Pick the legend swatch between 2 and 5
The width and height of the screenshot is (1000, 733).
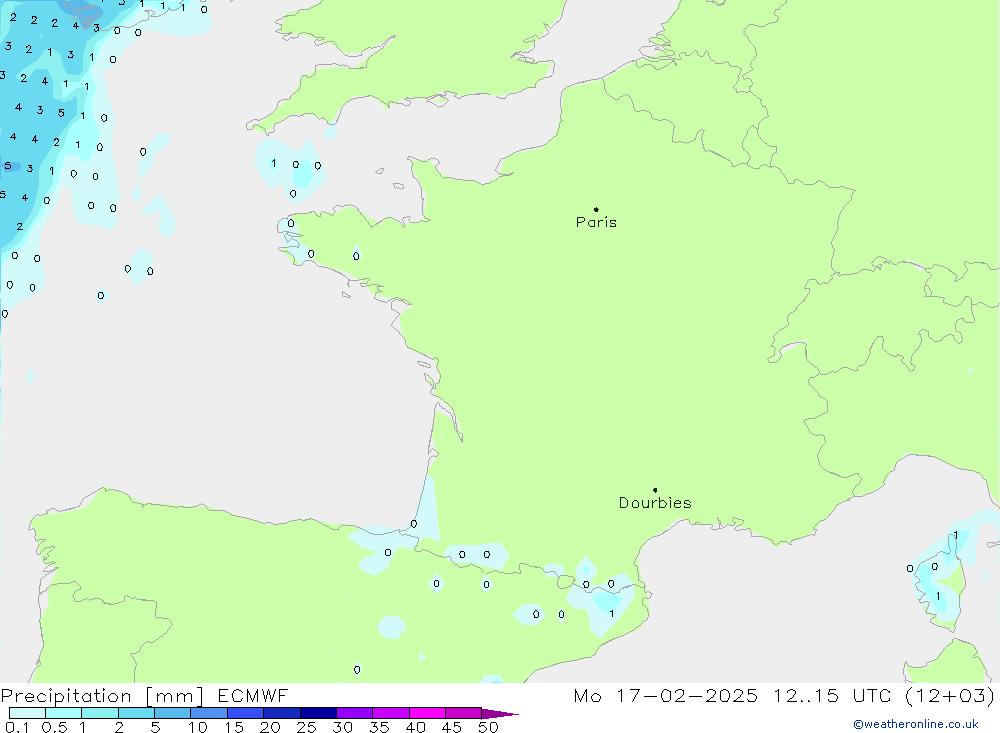point(136,713)
